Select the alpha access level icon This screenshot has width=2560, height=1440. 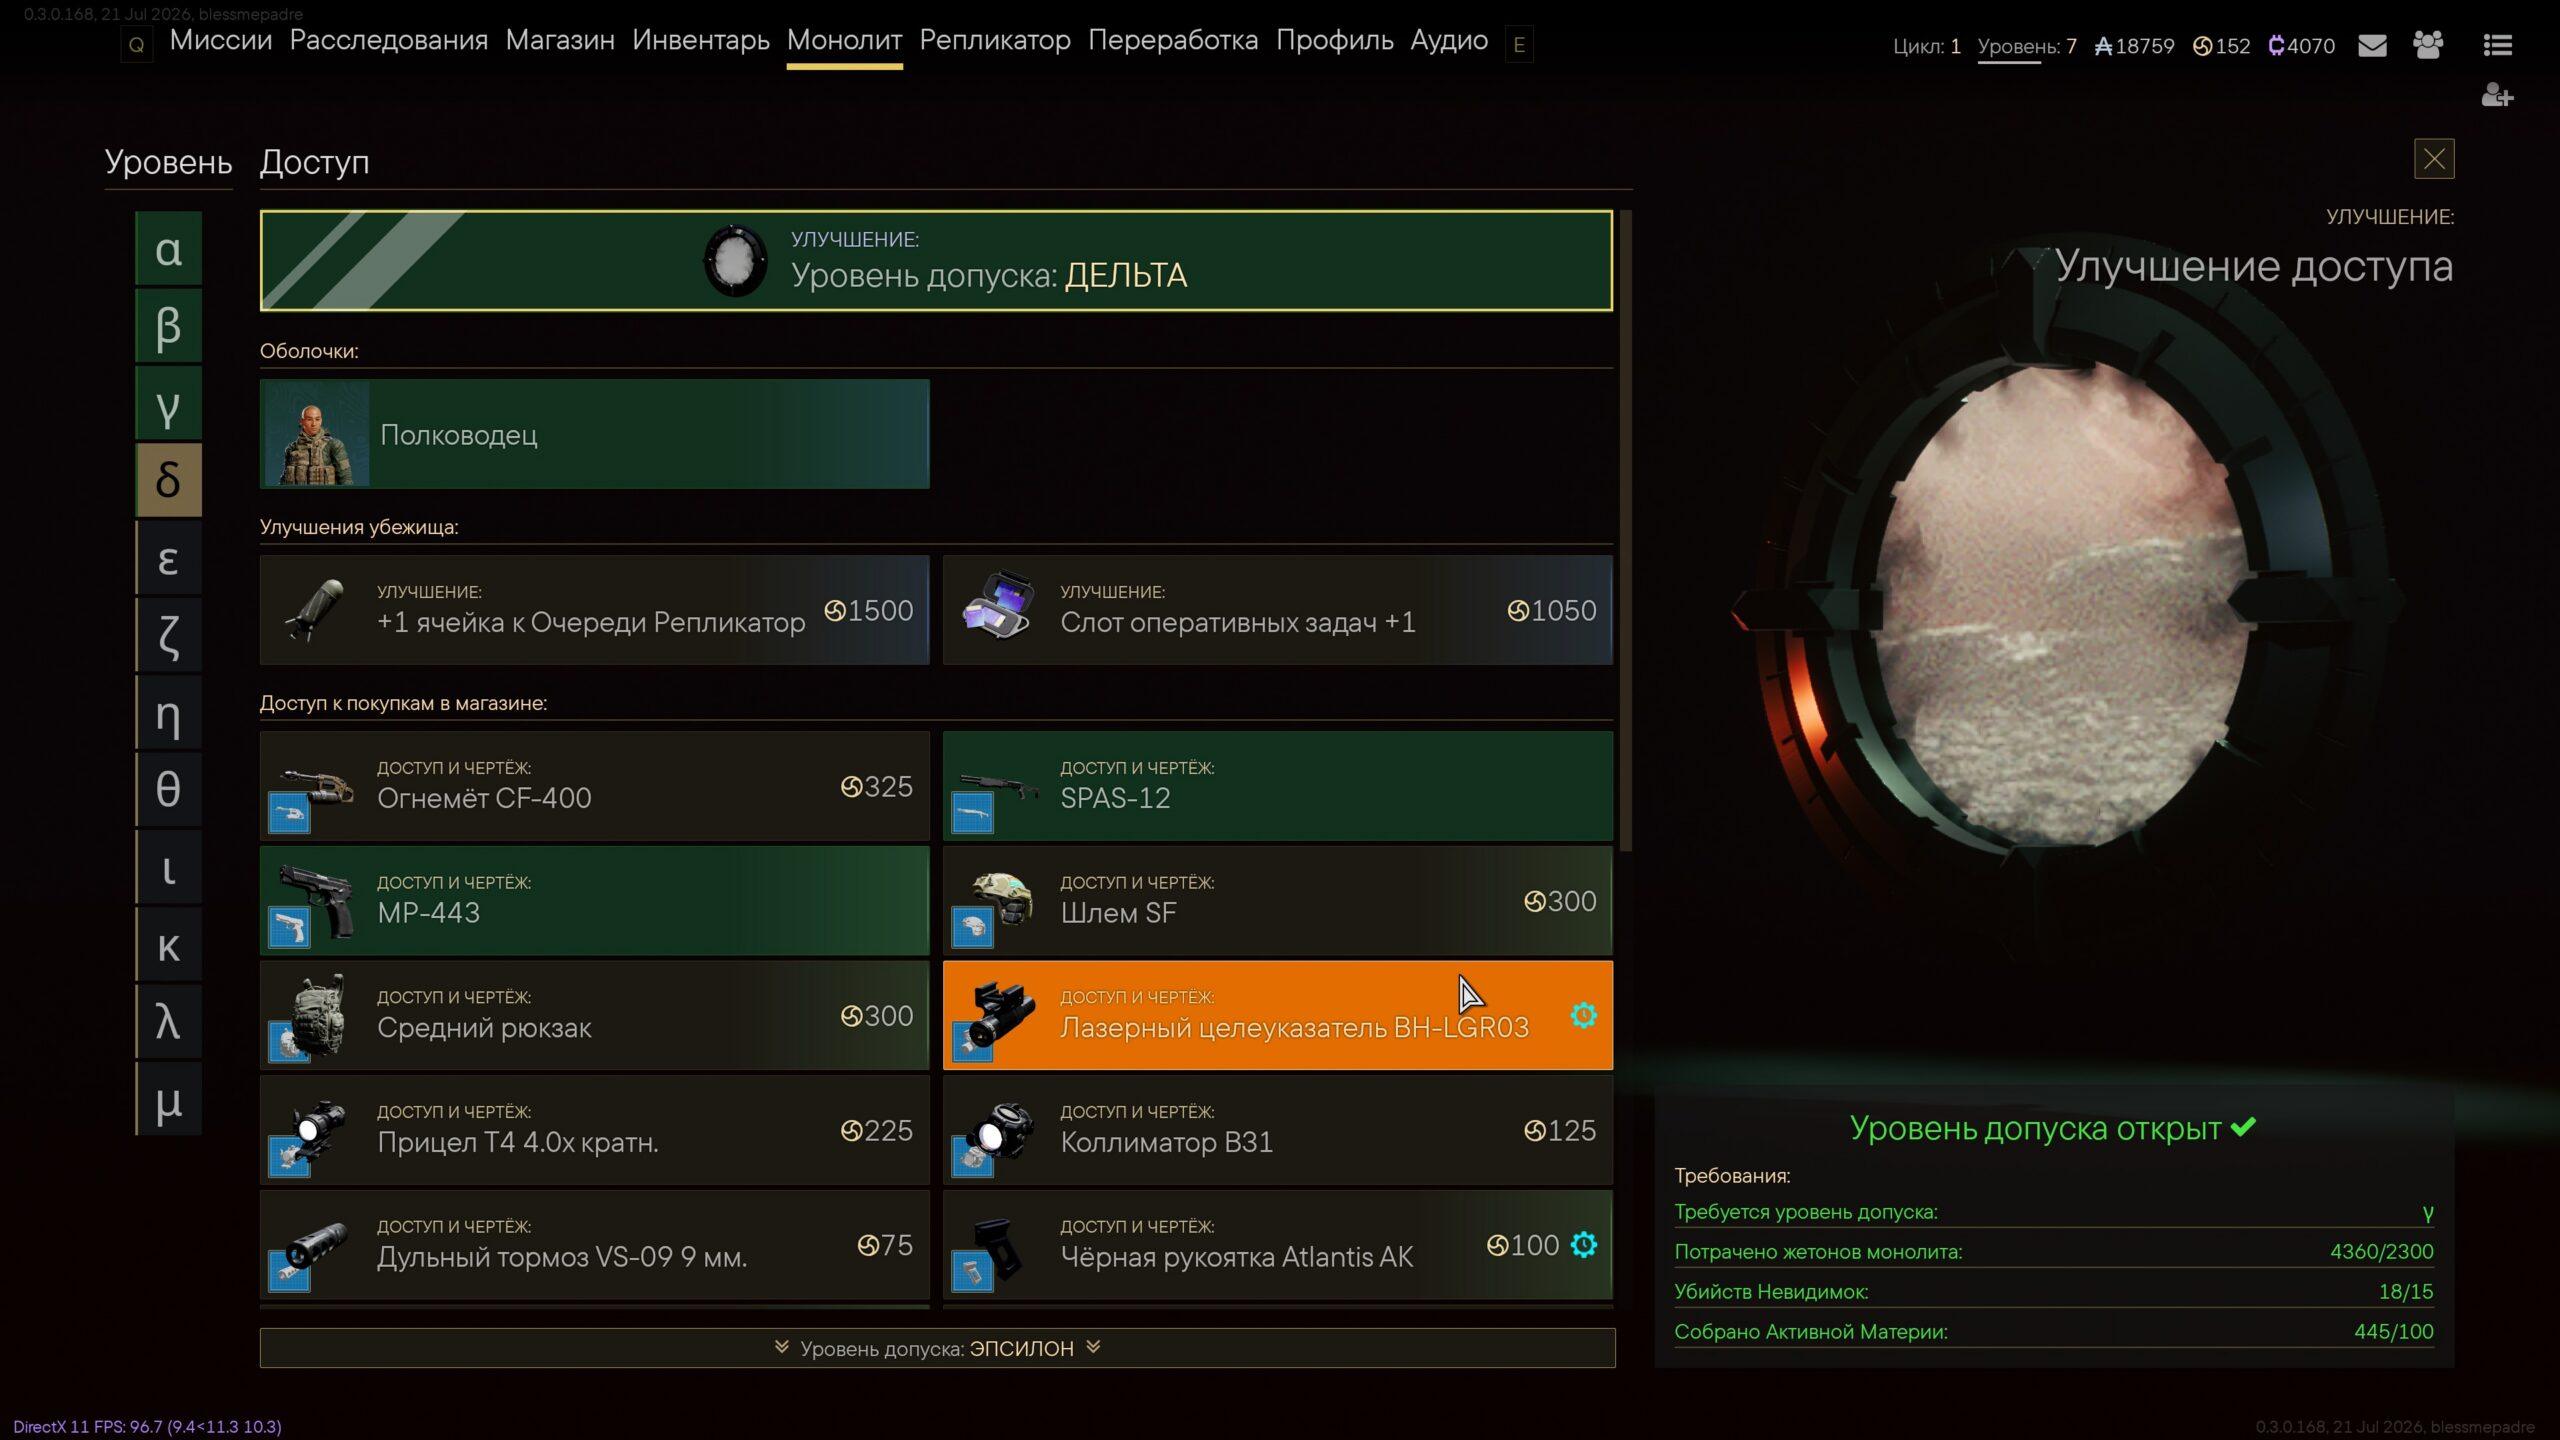point(169,248)
